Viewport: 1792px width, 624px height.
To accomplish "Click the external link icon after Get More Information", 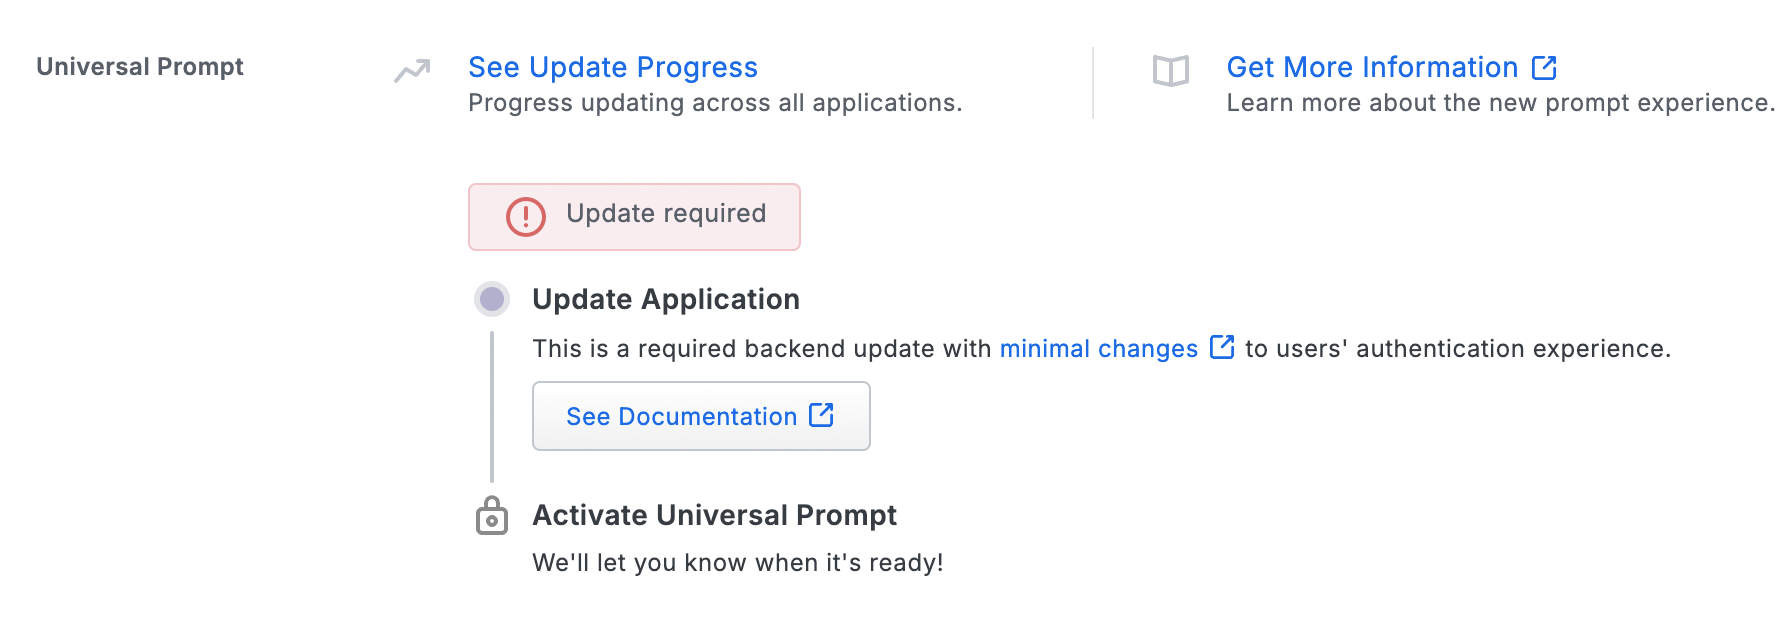I will tap(1546, 67).
